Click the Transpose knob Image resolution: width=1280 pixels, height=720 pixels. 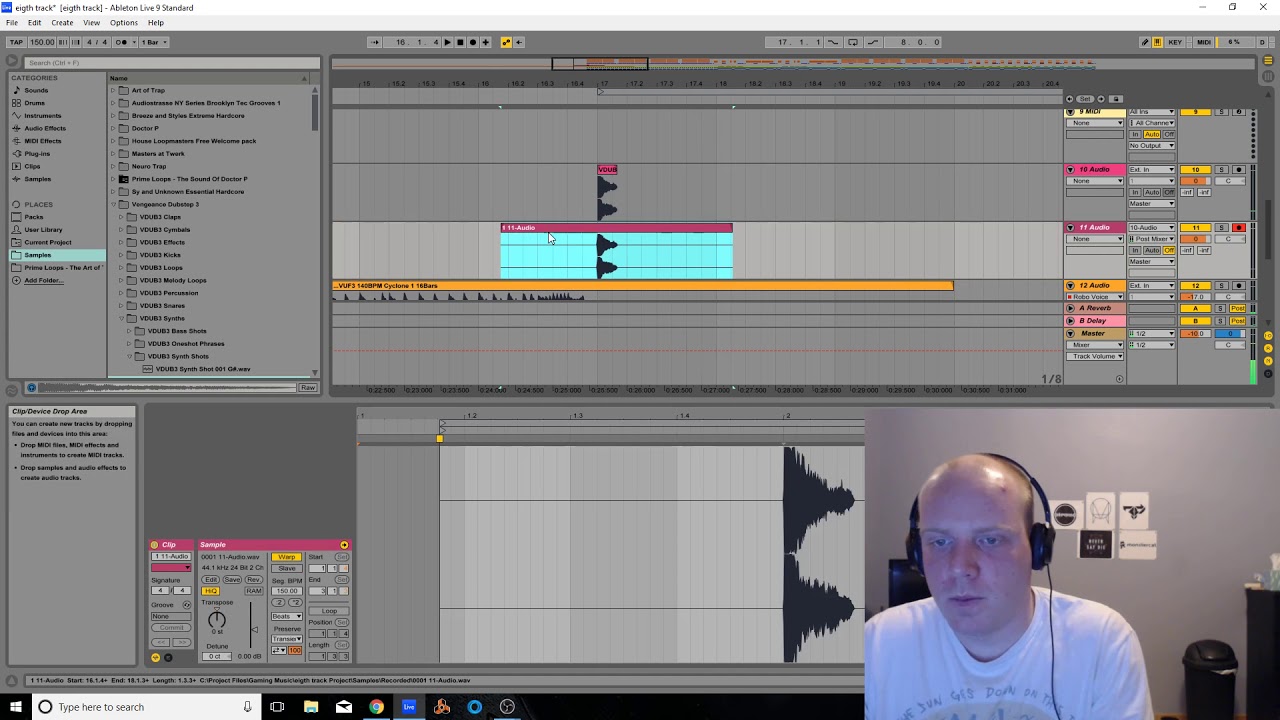point(217,620)
